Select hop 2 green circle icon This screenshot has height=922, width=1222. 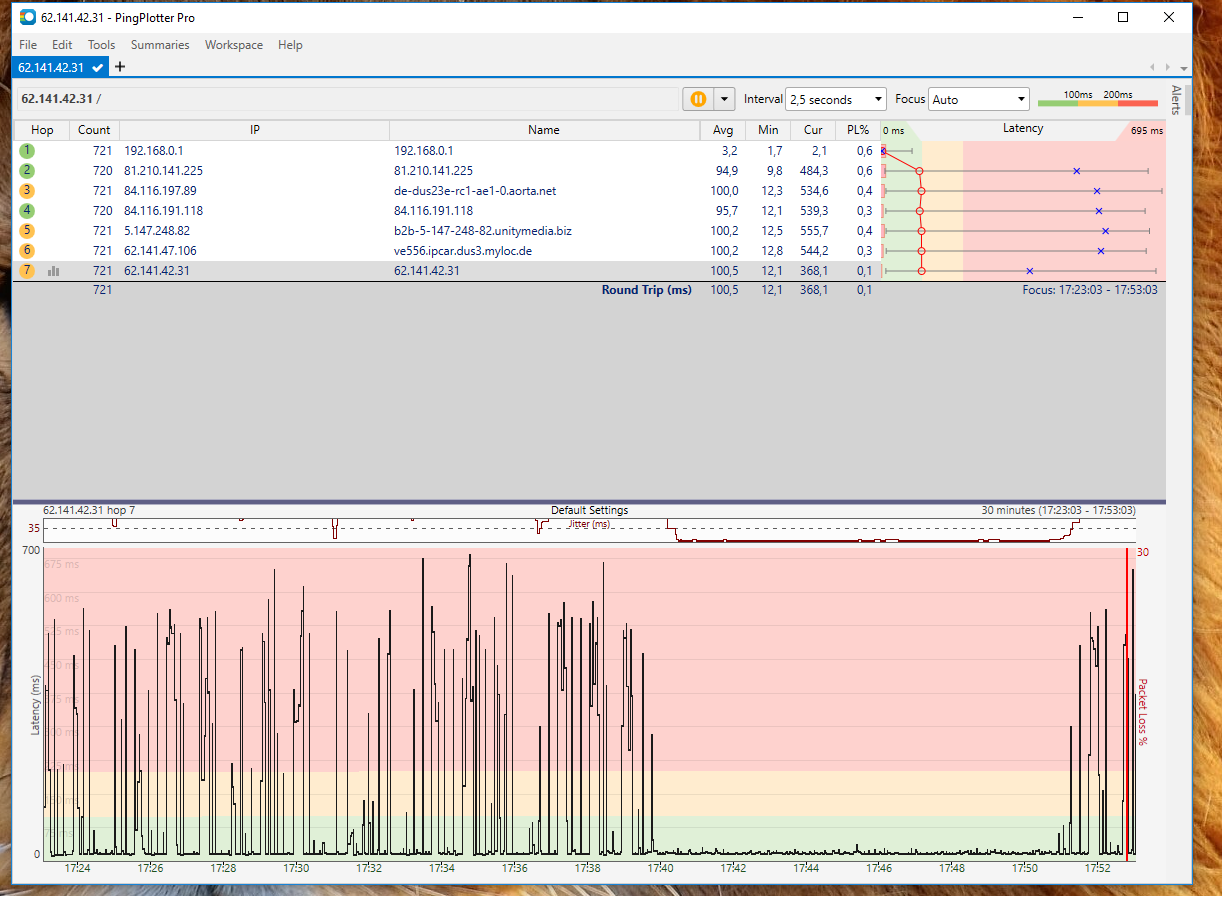(x=27, y=171)
